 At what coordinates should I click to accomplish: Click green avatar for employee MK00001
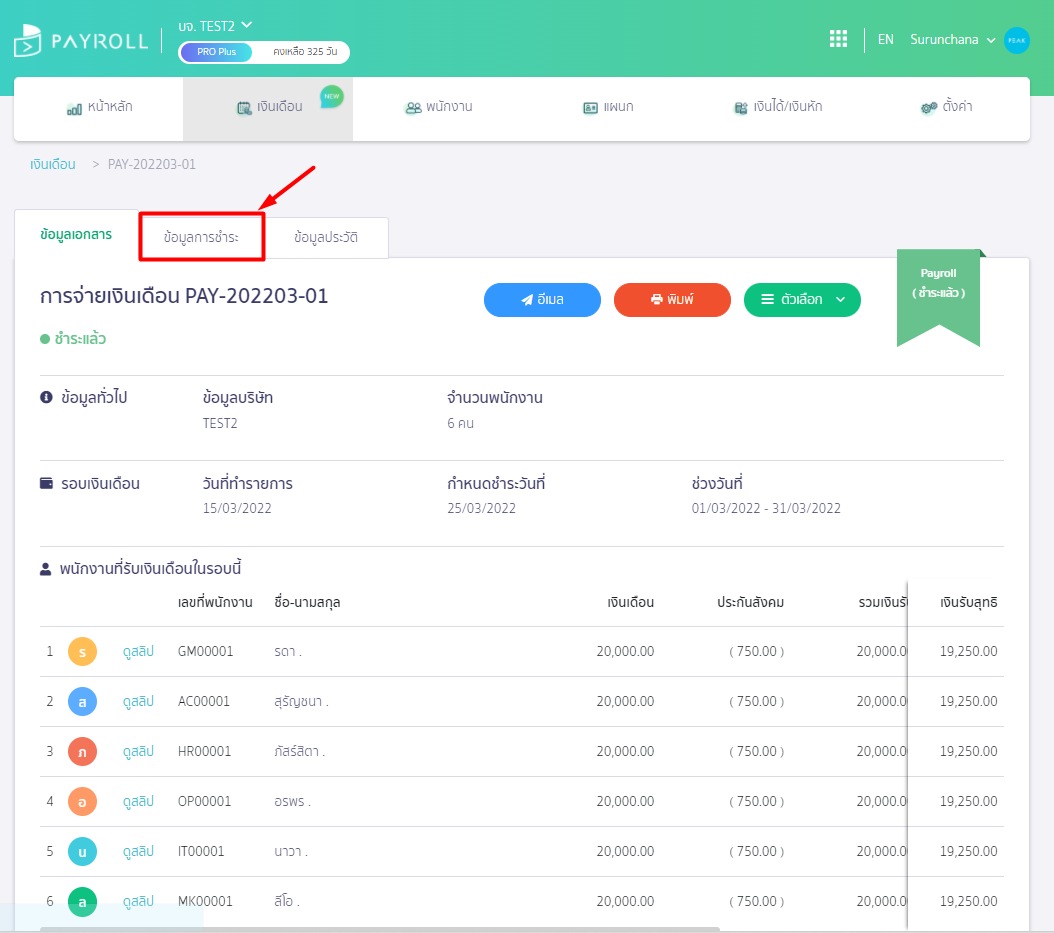82,902
